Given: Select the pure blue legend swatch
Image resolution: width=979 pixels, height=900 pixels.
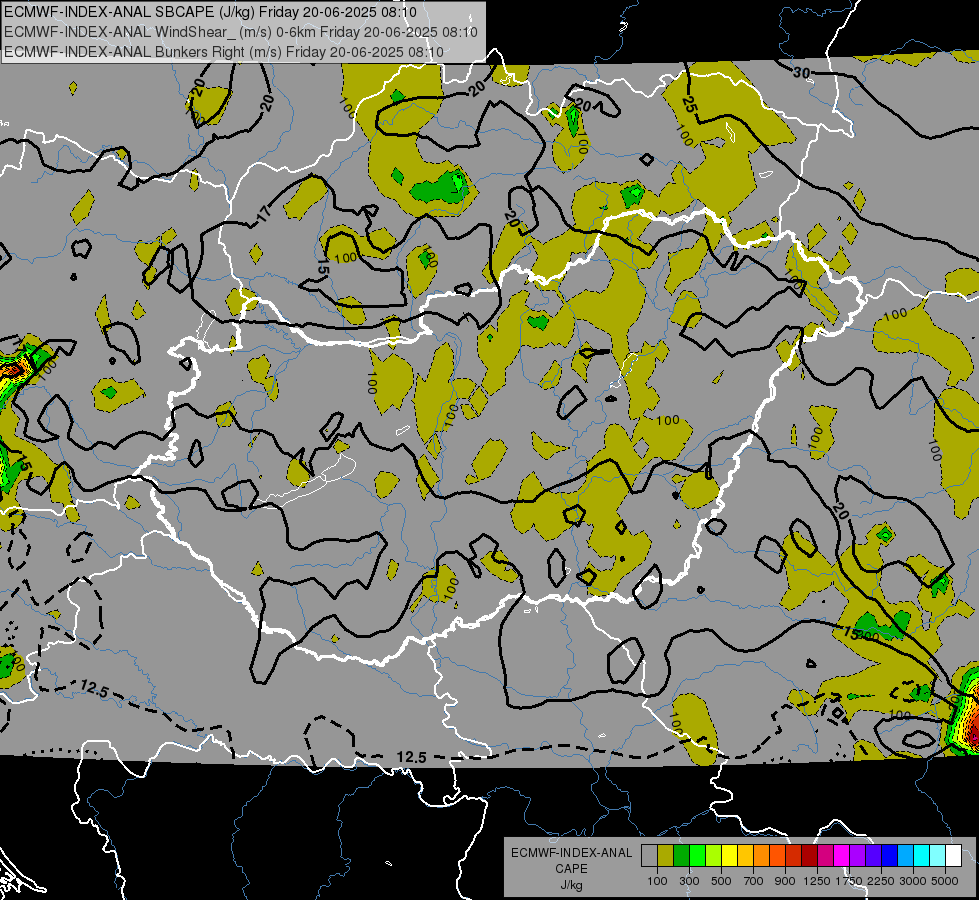Looking at the screenshot, I should (889, 856).
